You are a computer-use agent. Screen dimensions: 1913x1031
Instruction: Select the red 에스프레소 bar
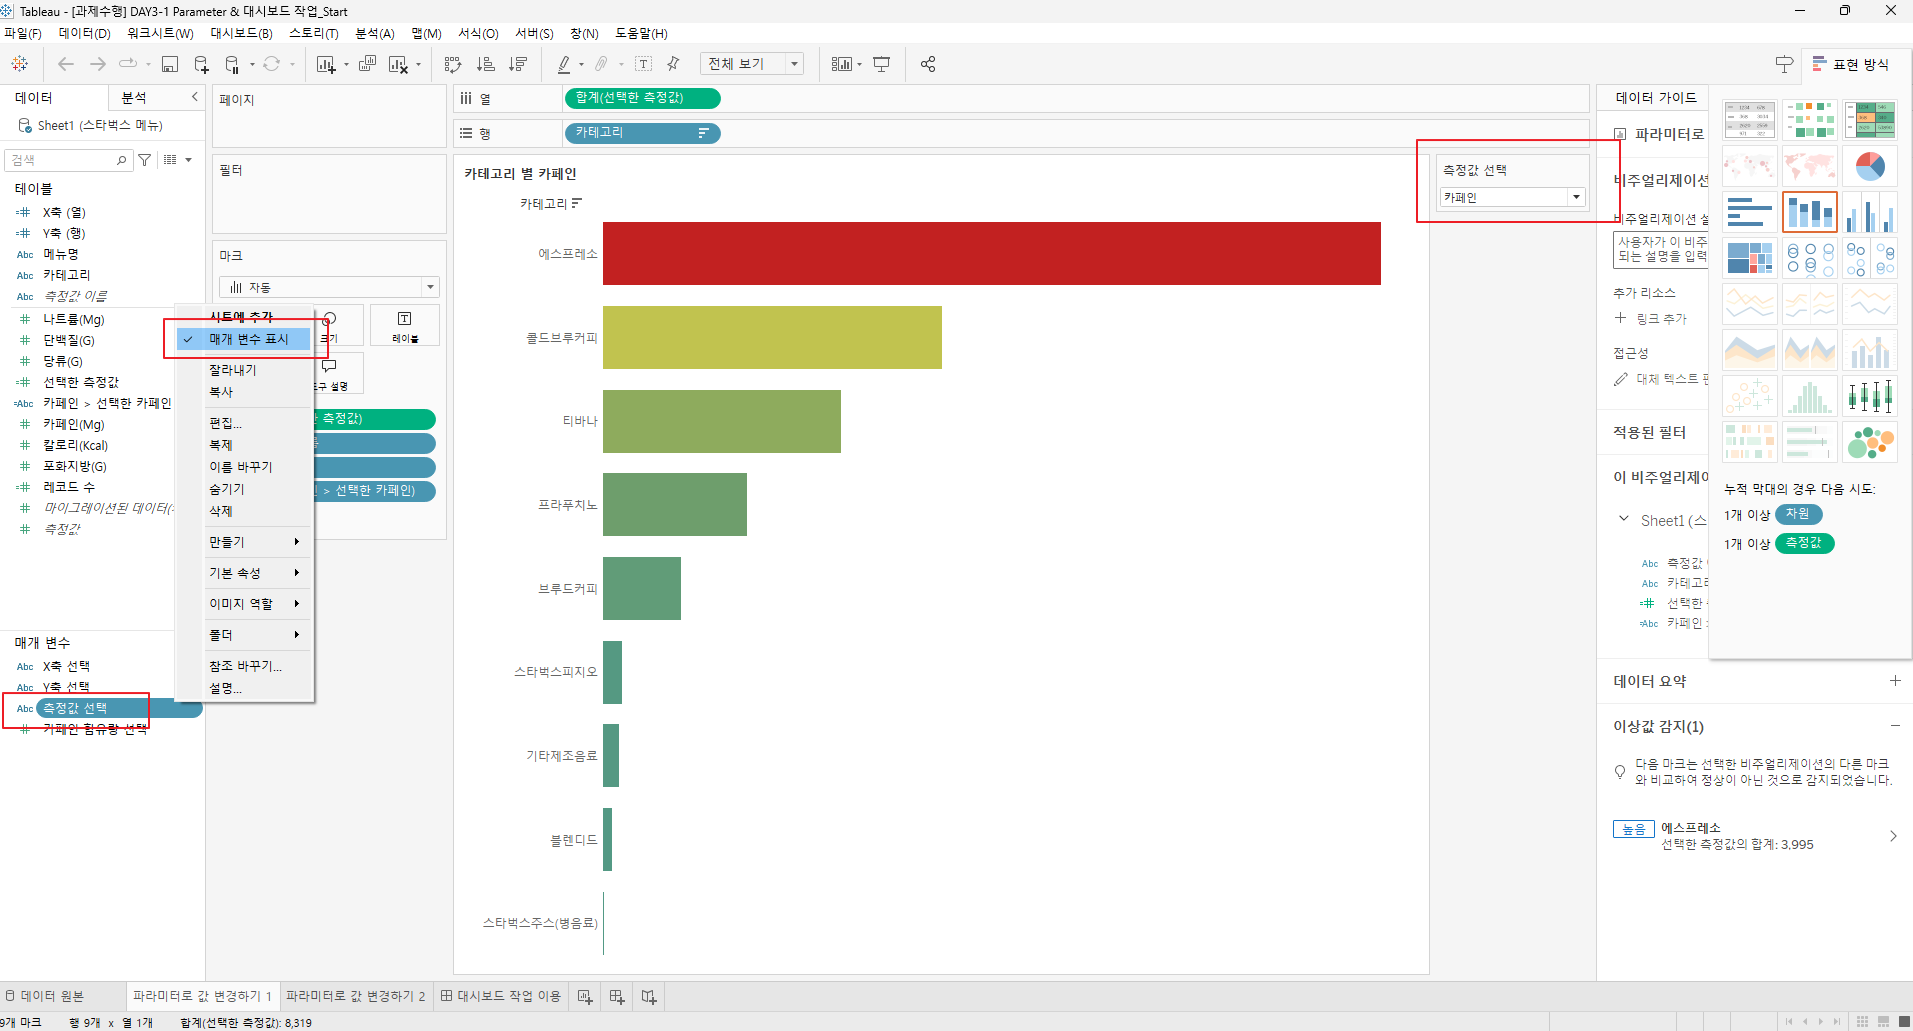point(991,254)
